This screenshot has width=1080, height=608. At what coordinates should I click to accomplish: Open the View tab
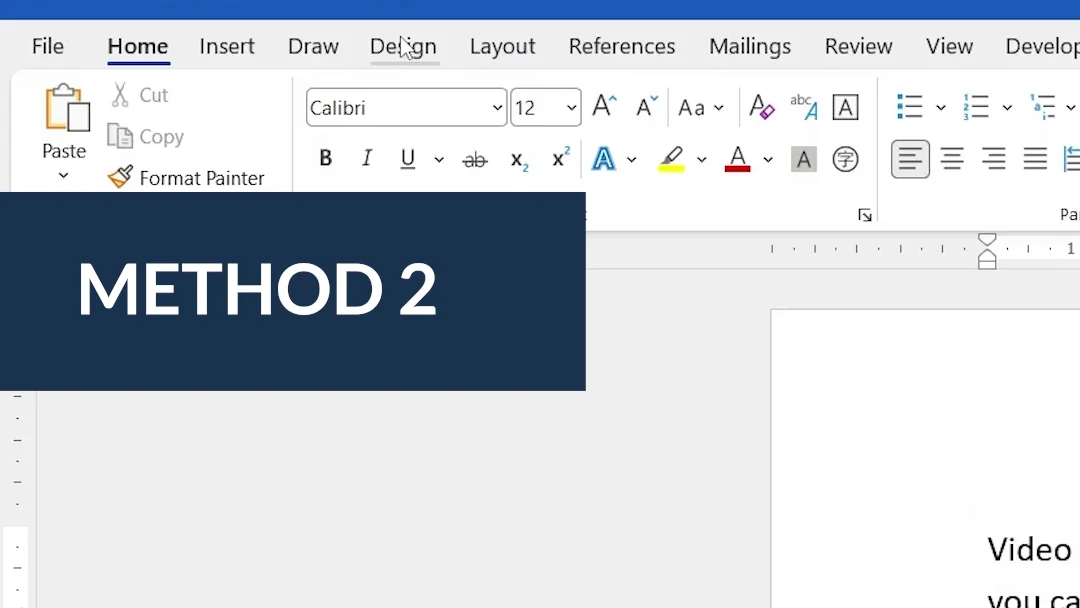click(949, 46)
